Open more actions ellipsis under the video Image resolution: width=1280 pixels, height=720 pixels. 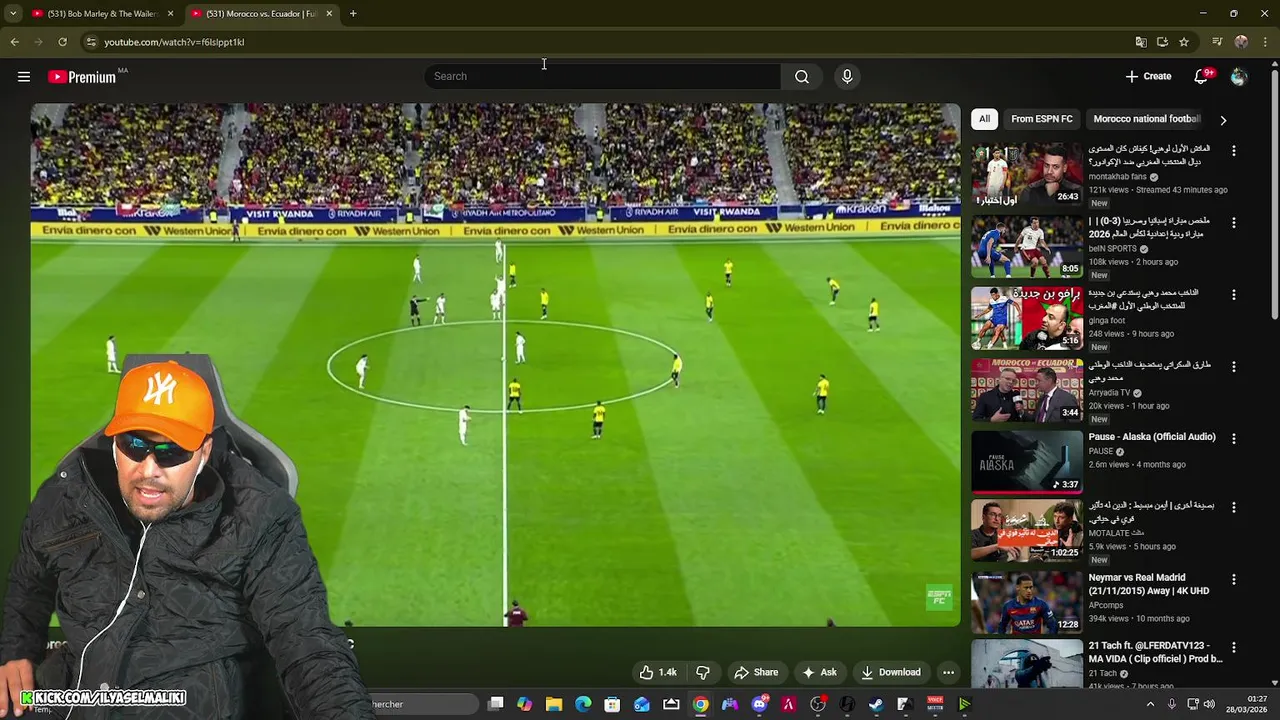click(x=948, y=672)
